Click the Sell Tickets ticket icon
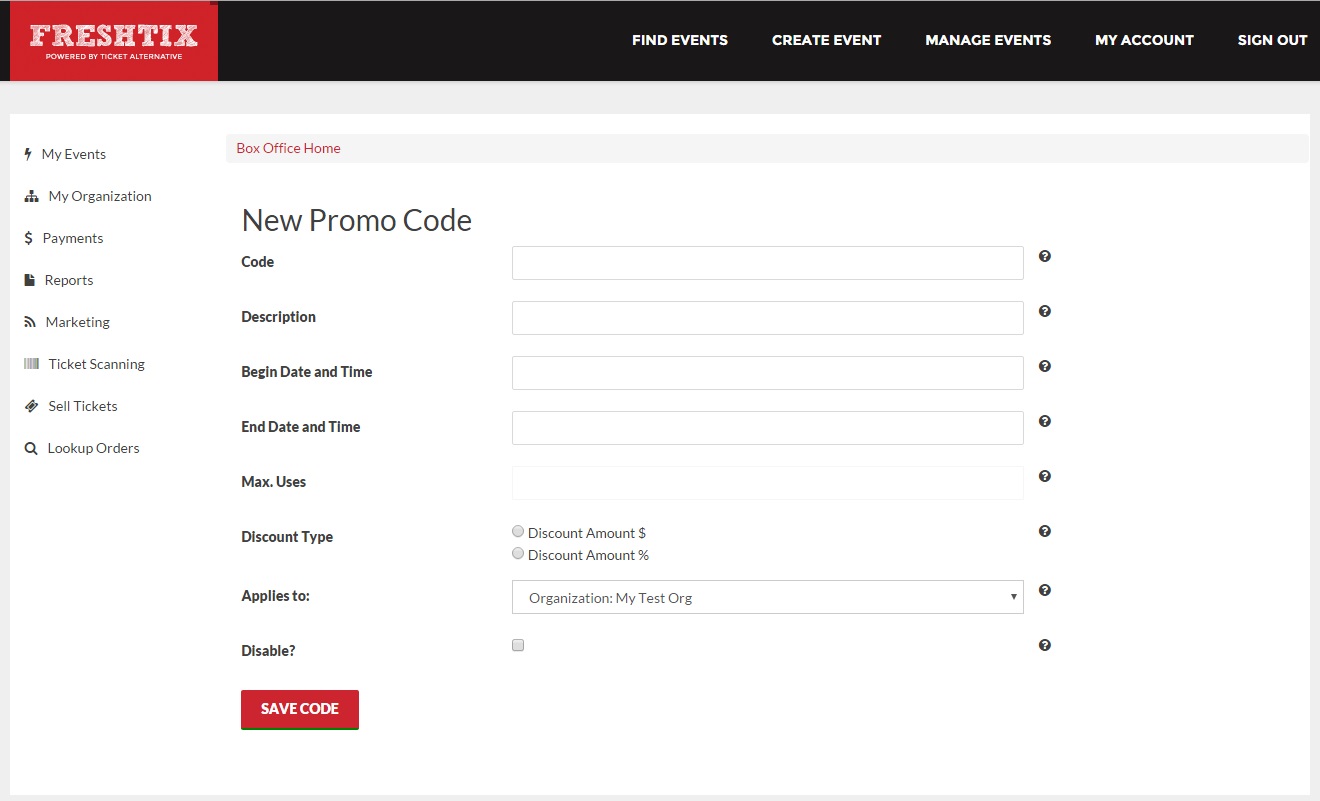 [31, 406]
